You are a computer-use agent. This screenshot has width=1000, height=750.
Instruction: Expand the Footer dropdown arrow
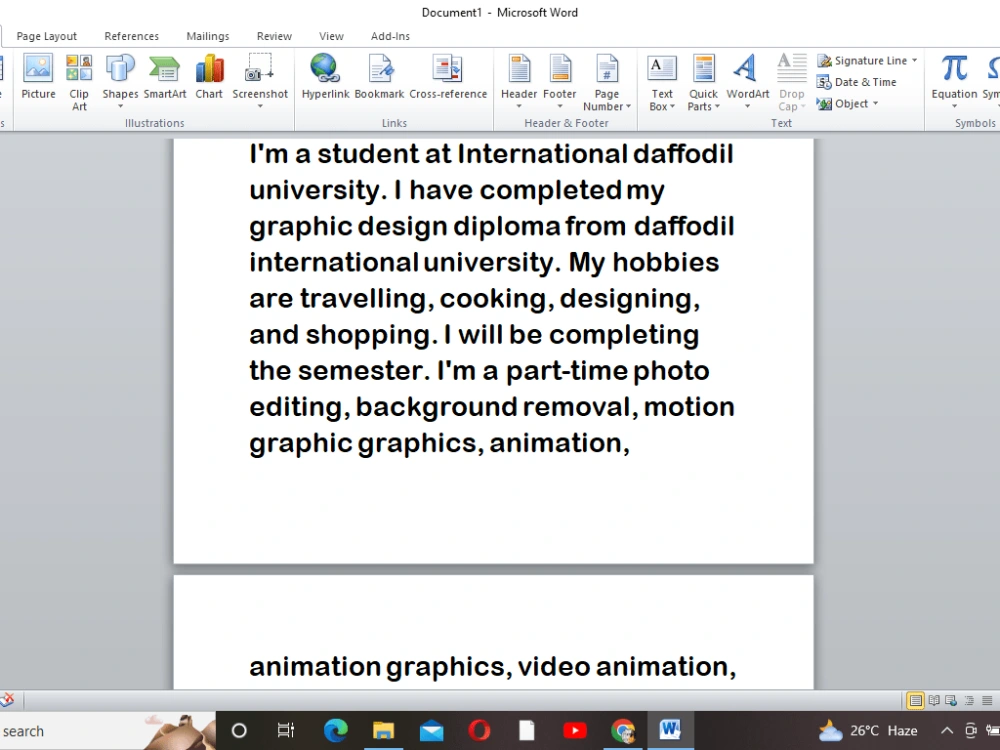tap(559, 107)
